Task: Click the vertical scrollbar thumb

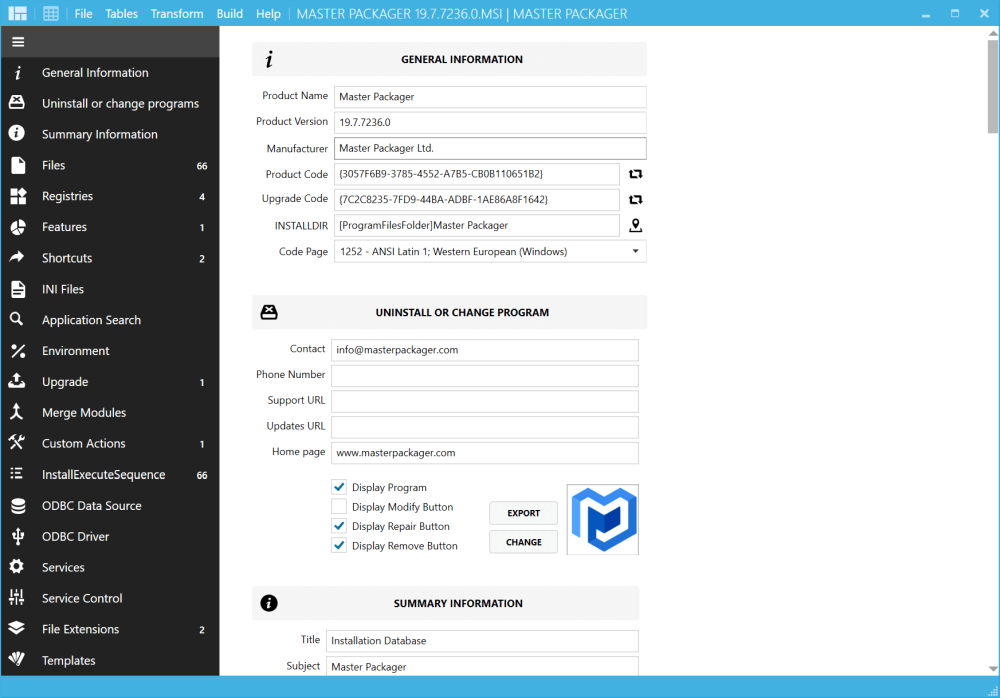Action: 992,87
